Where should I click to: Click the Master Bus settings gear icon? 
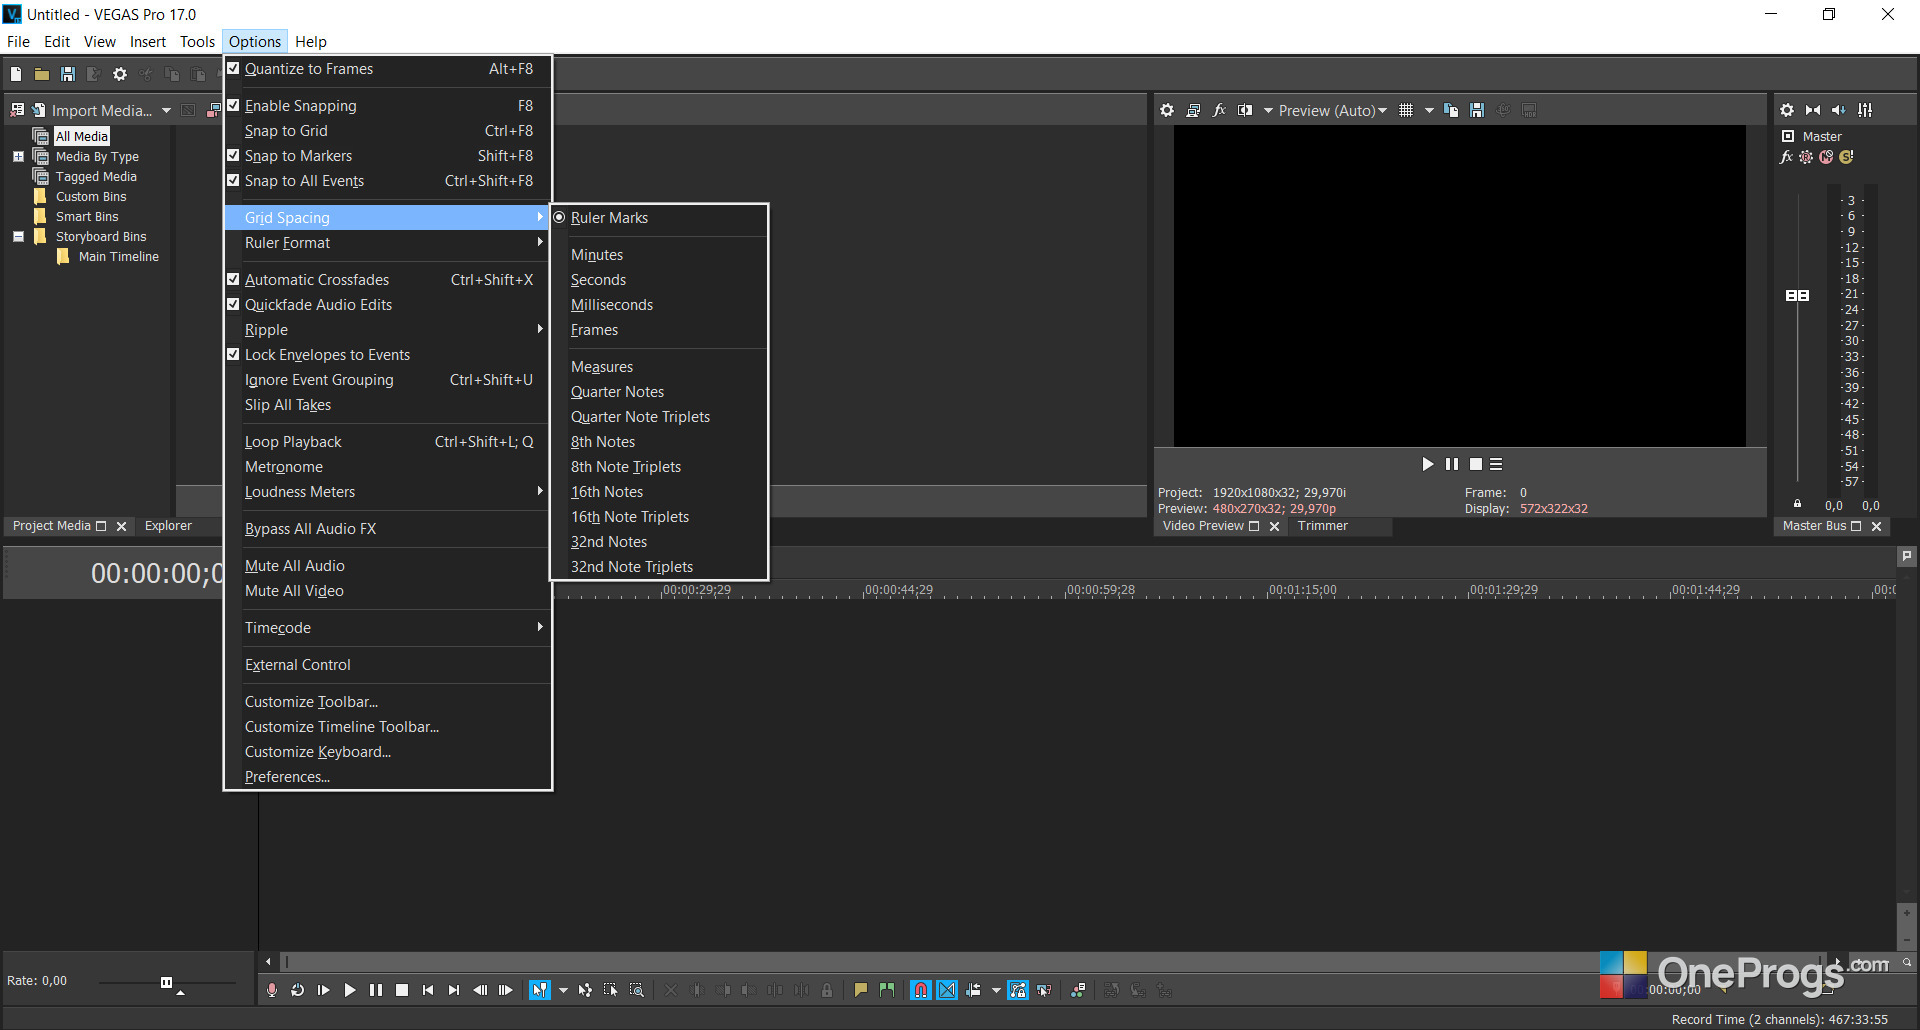tap(1787, 110)
